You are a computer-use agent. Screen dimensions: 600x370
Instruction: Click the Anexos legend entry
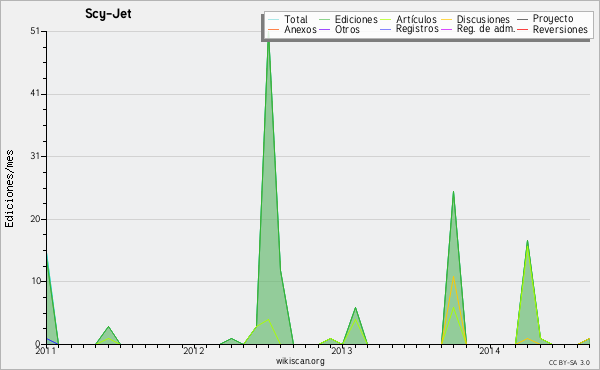(x=292, y=29)
